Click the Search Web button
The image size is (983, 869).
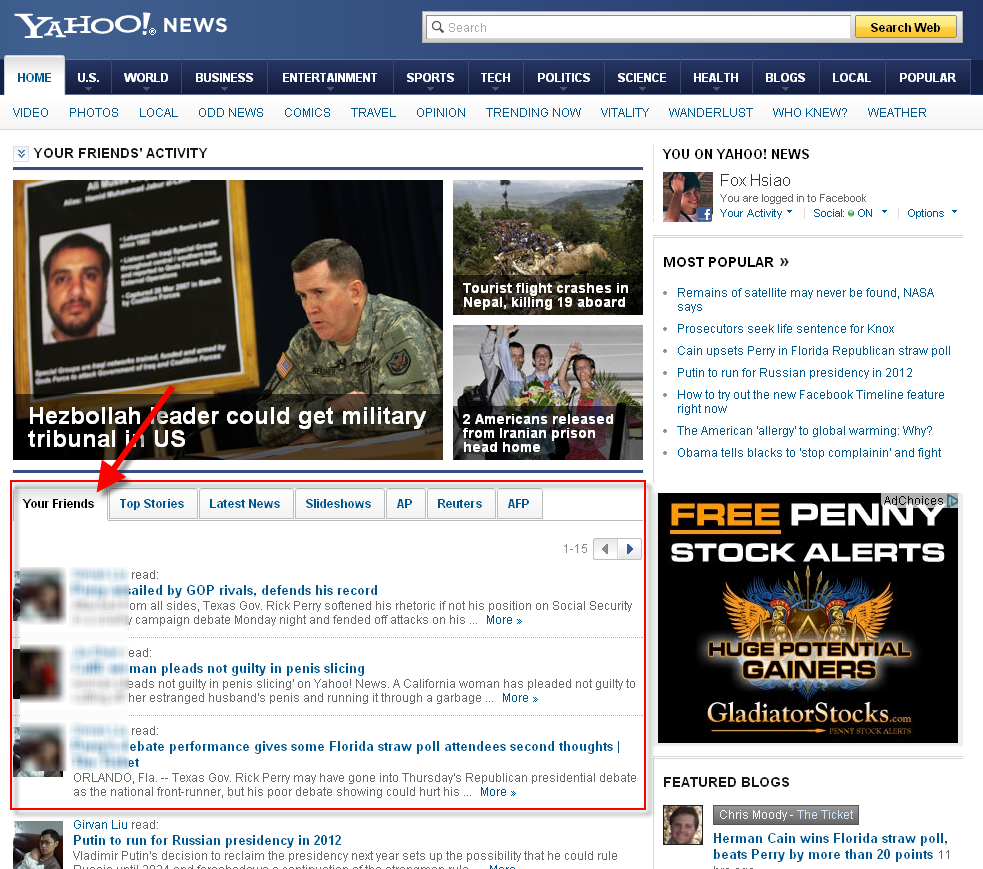[x=905, y=27]
